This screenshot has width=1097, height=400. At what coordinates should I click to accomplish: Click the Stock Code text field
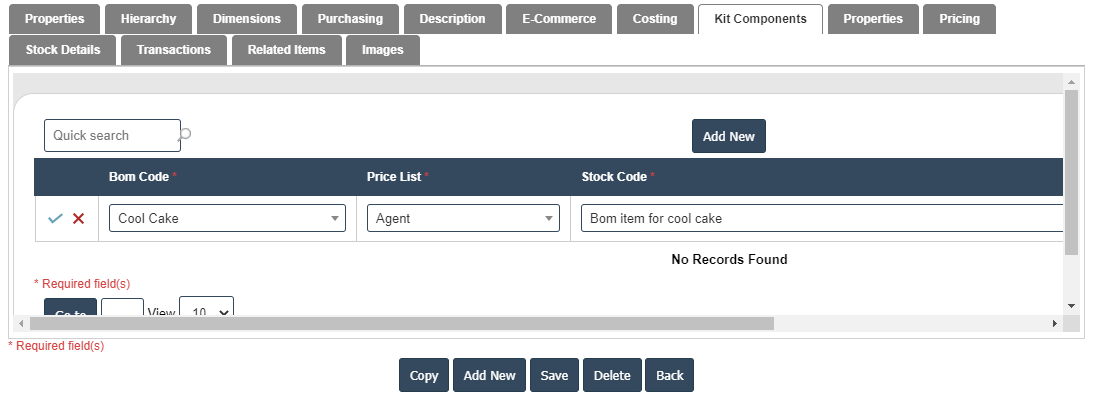(820, 218)
